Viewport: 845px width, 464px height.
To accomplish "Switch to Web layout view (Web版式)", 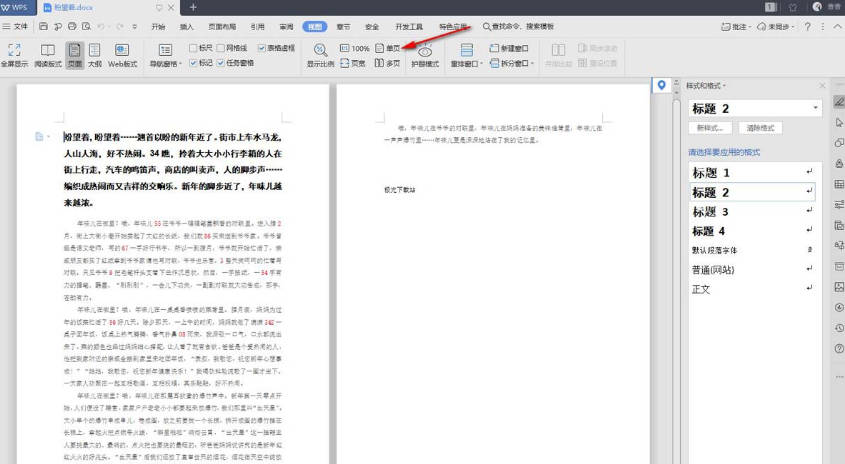I will tap(122, 55).
